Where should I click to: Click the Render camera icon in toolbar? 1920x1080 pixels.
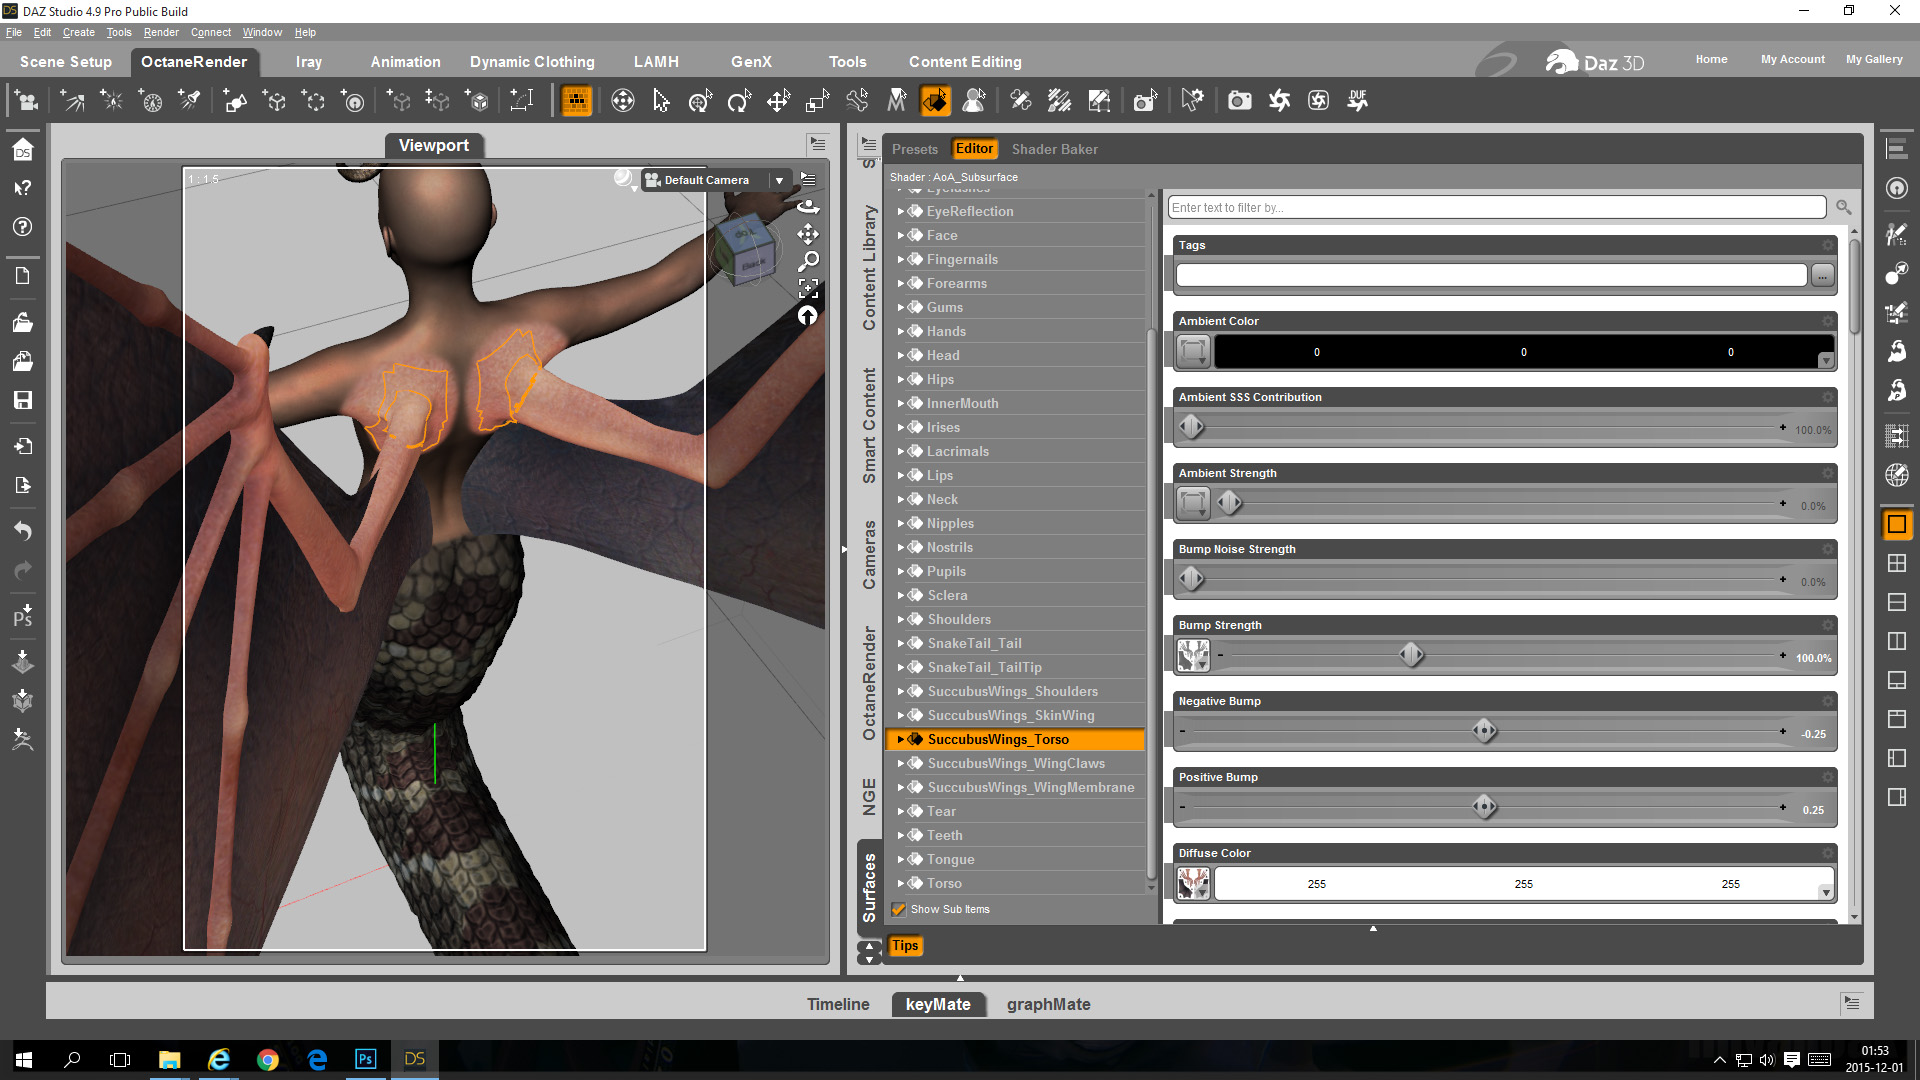coord(1239,100)
